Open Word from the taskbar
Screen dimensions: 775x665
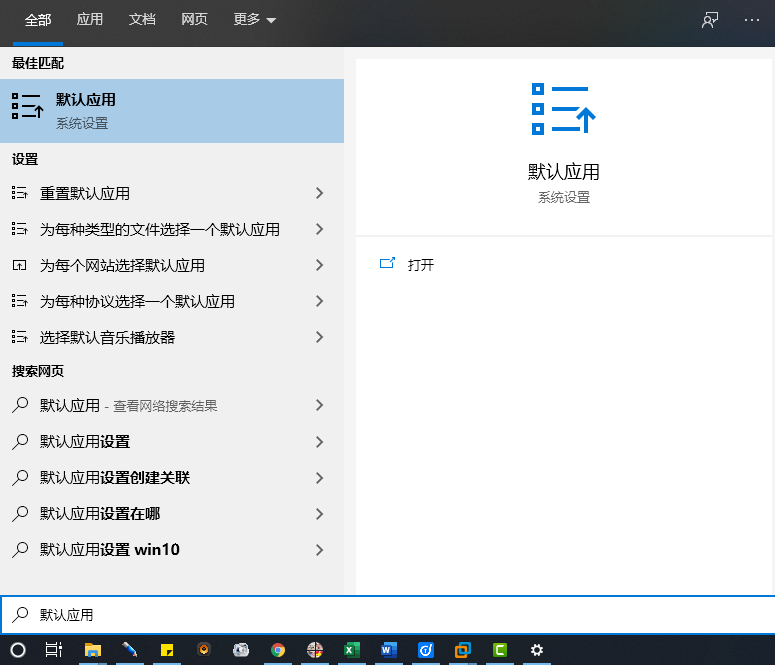pos(388,650)
